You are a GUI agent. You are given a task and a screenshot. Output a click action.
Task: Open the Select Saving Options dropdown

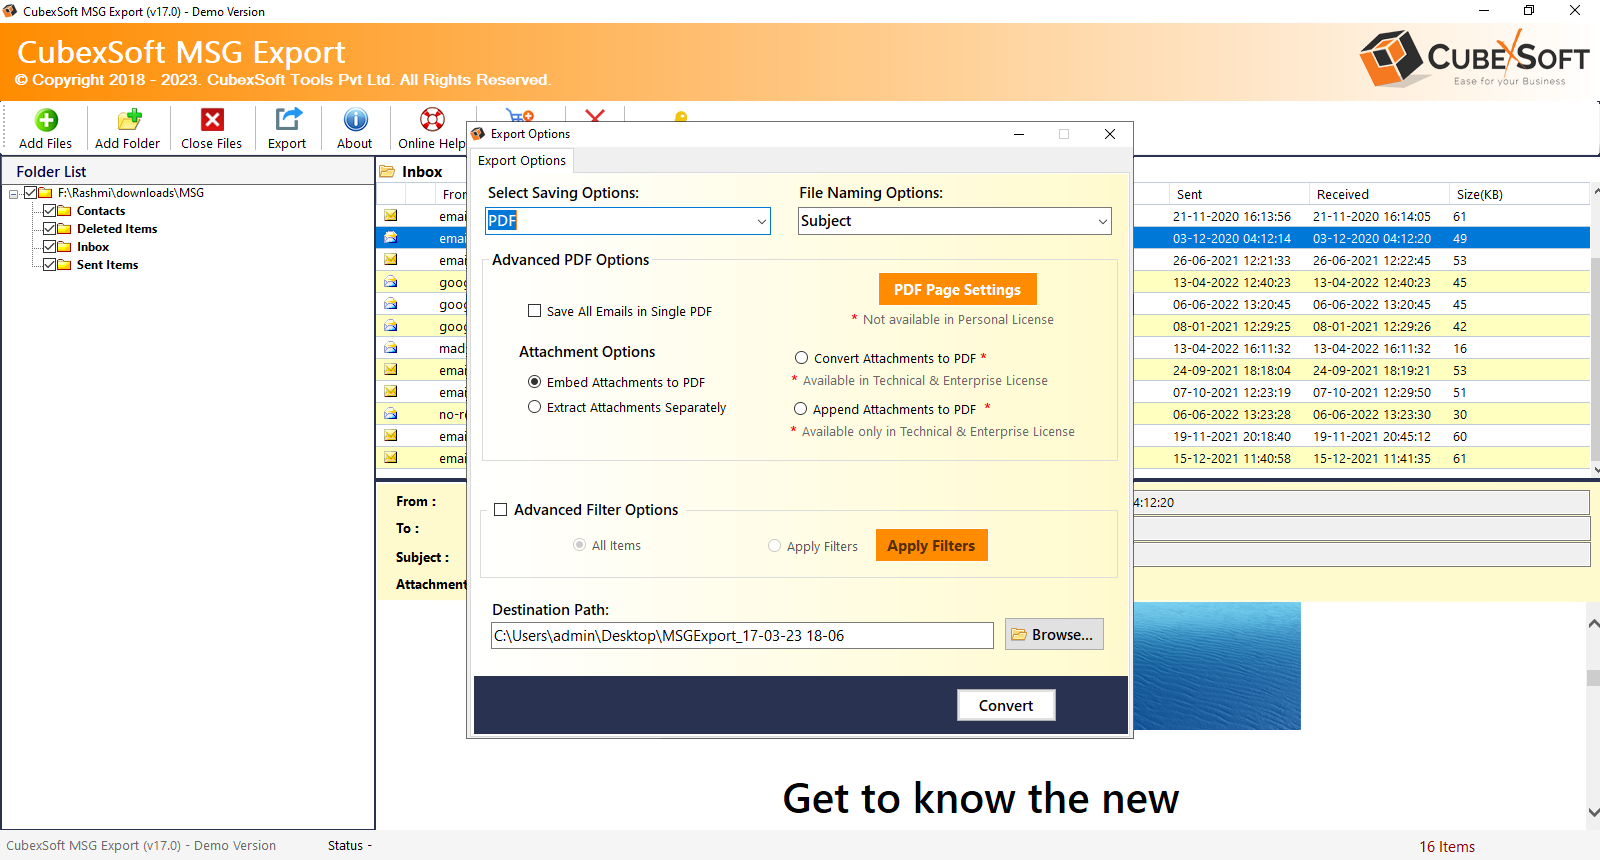[x=761, y=221]
